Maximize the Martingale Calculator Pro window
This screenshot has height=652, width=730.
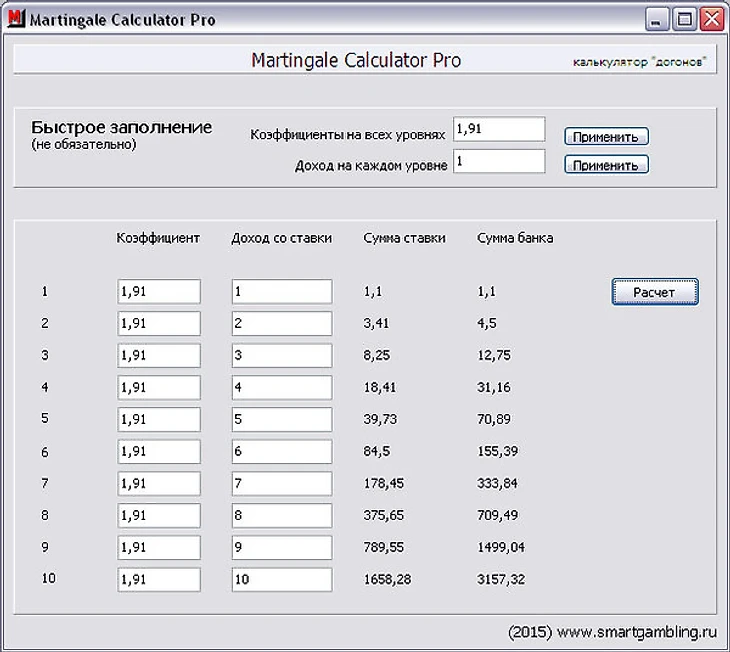click(684, 19)
